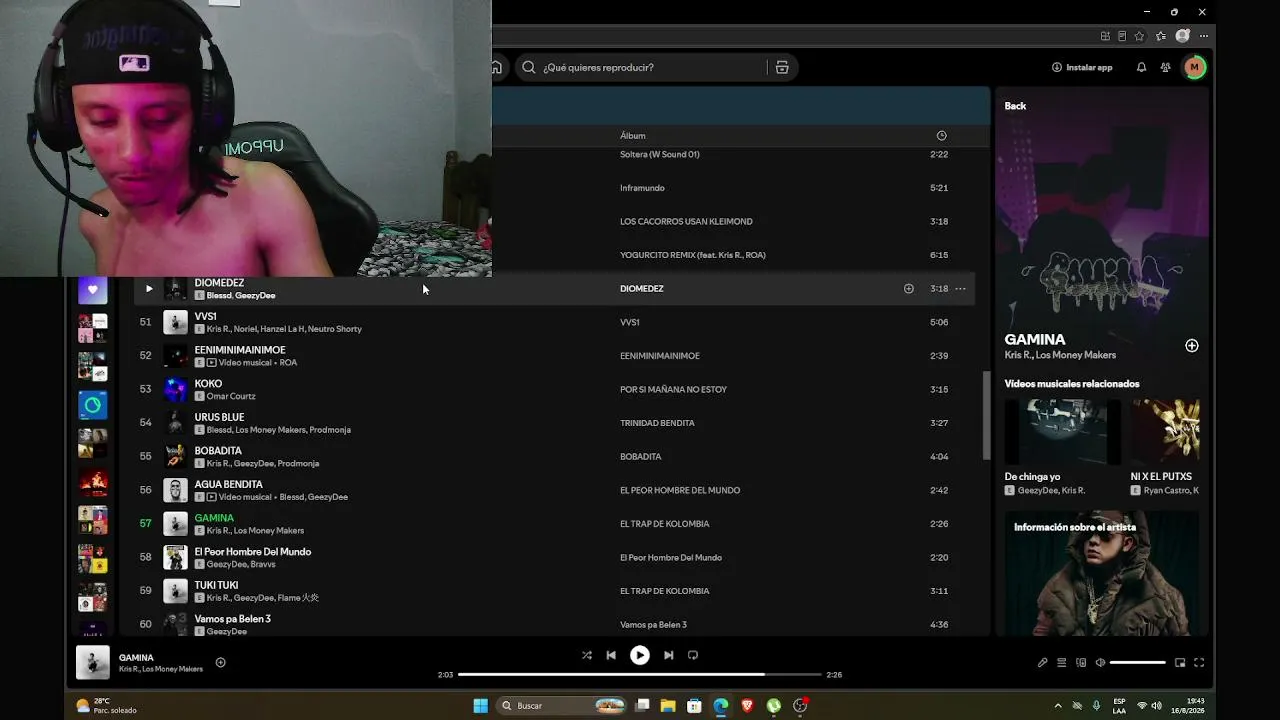This screenshot has width=1280, height=720.
Task: Open the miniplayer icon
Action: click(1180, 662)
